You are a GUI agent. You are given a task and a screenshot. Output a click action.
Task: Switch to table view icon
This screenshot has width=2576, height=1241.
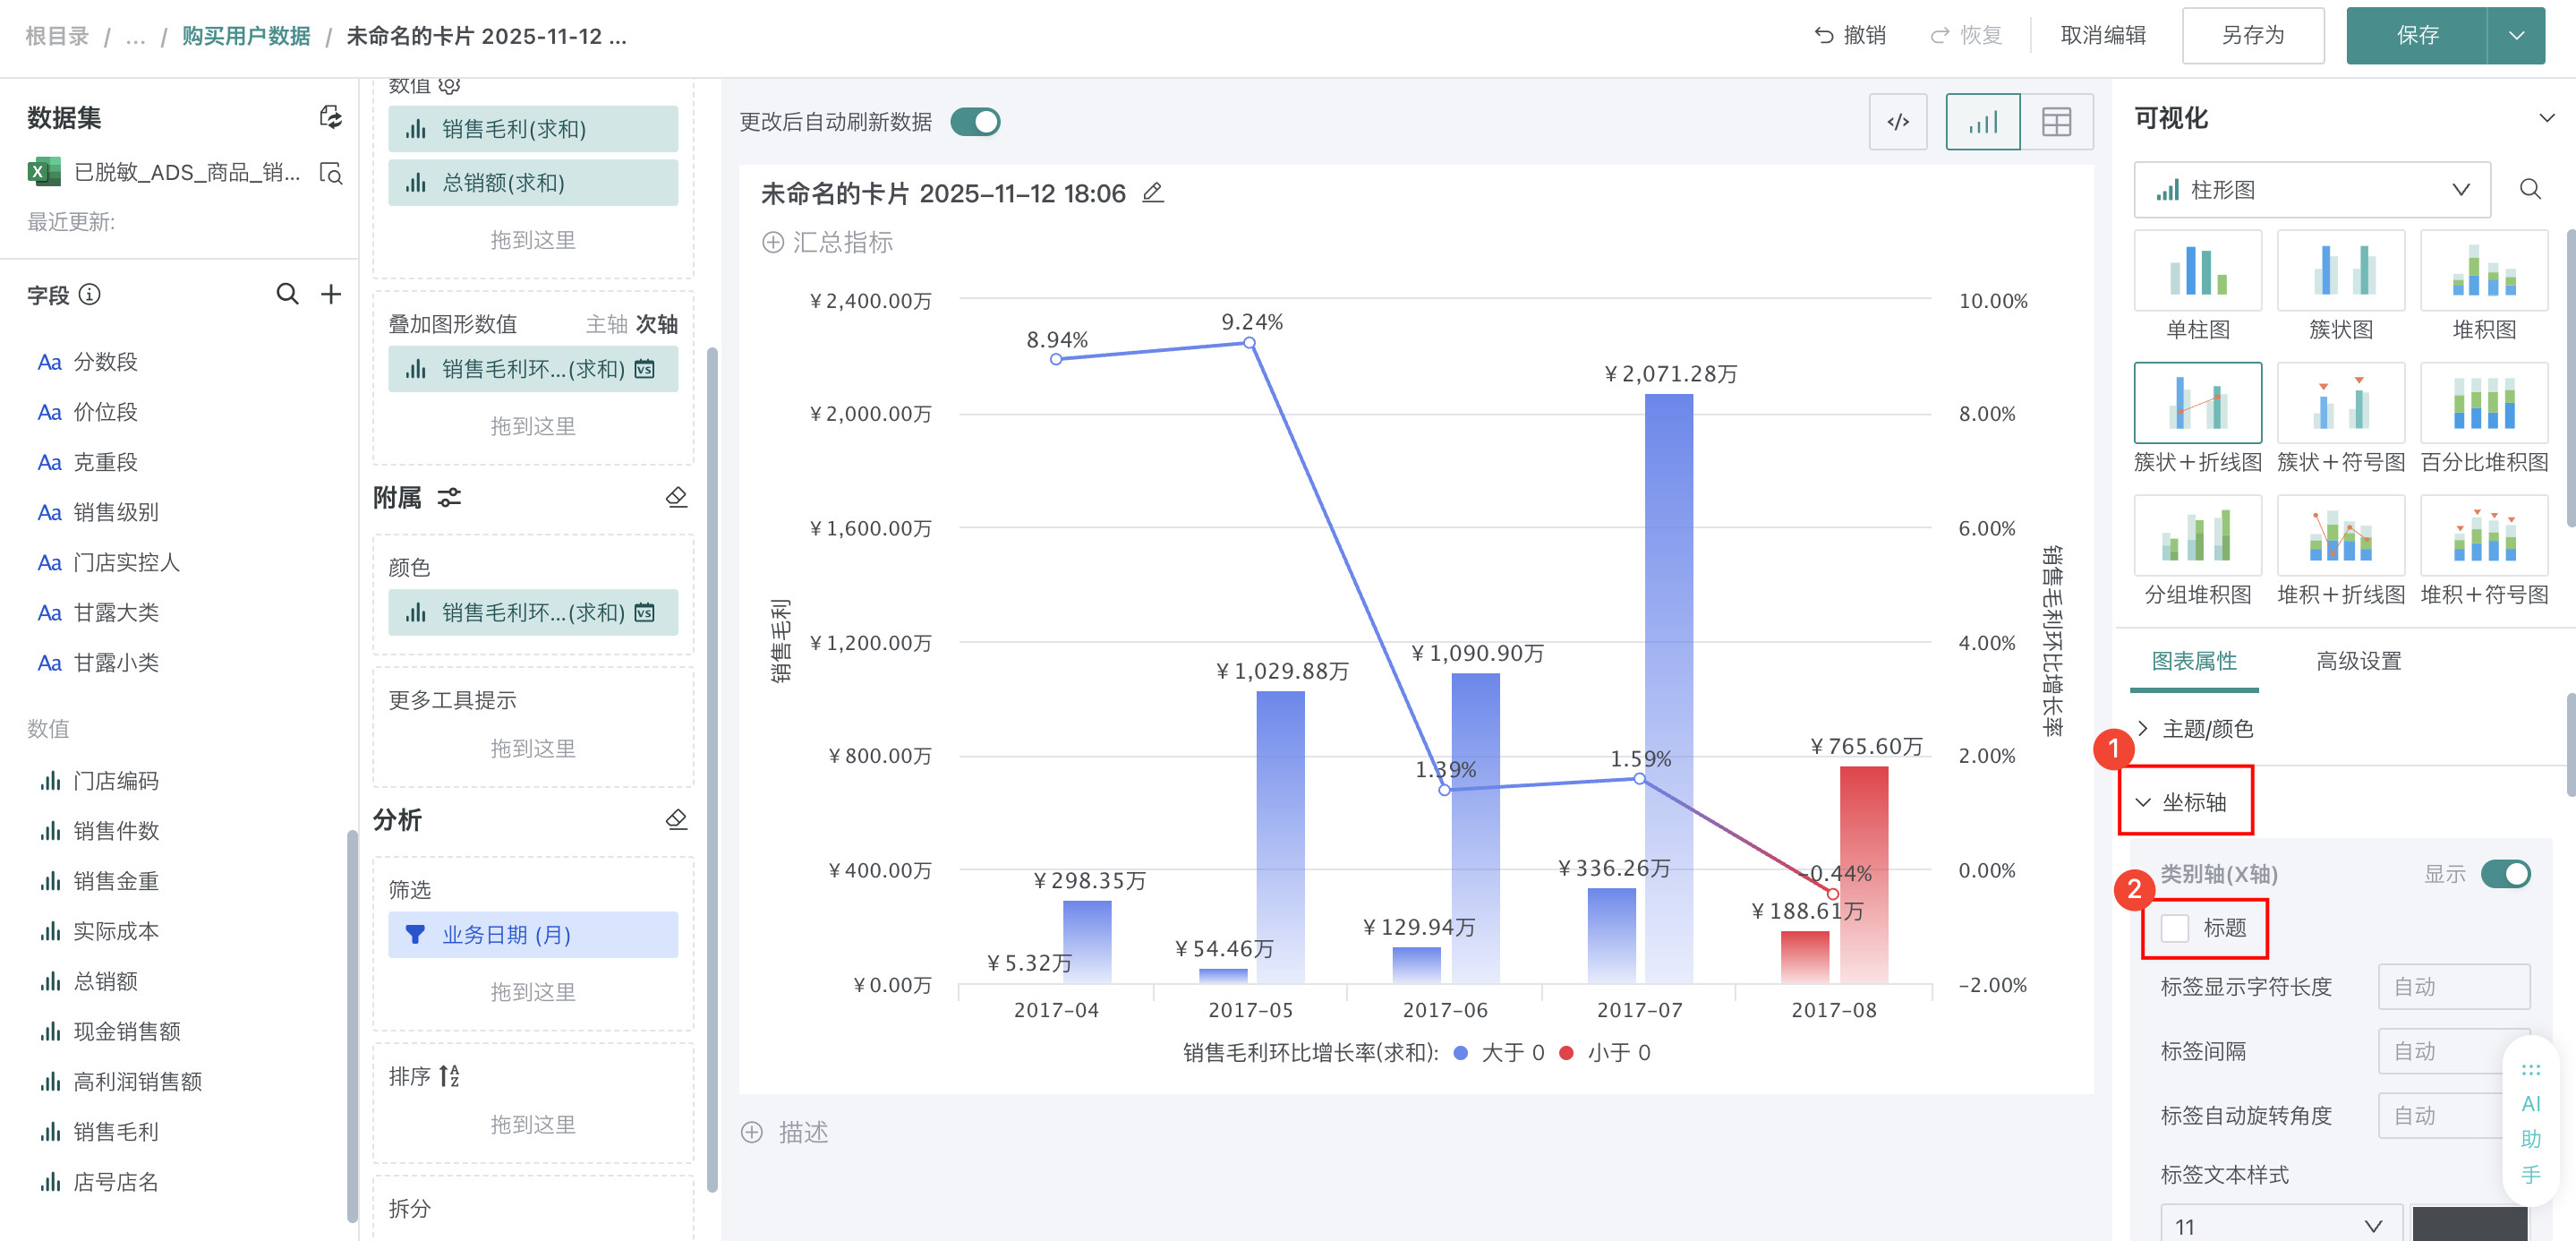click(2056, 122)
